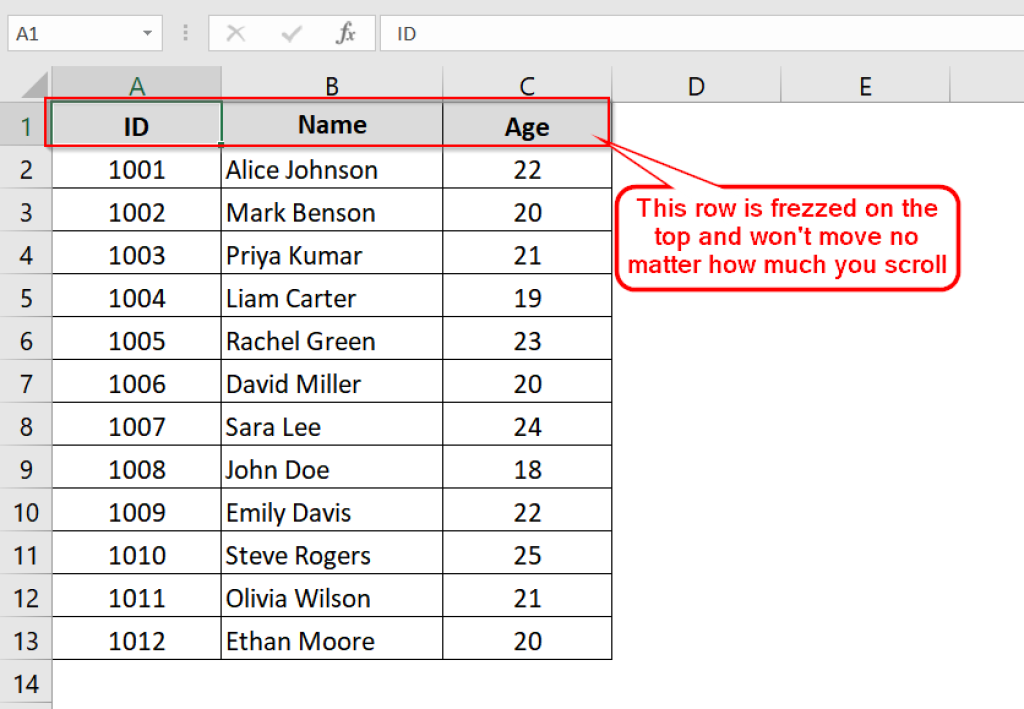Select row 14 header

pos(26,684)
